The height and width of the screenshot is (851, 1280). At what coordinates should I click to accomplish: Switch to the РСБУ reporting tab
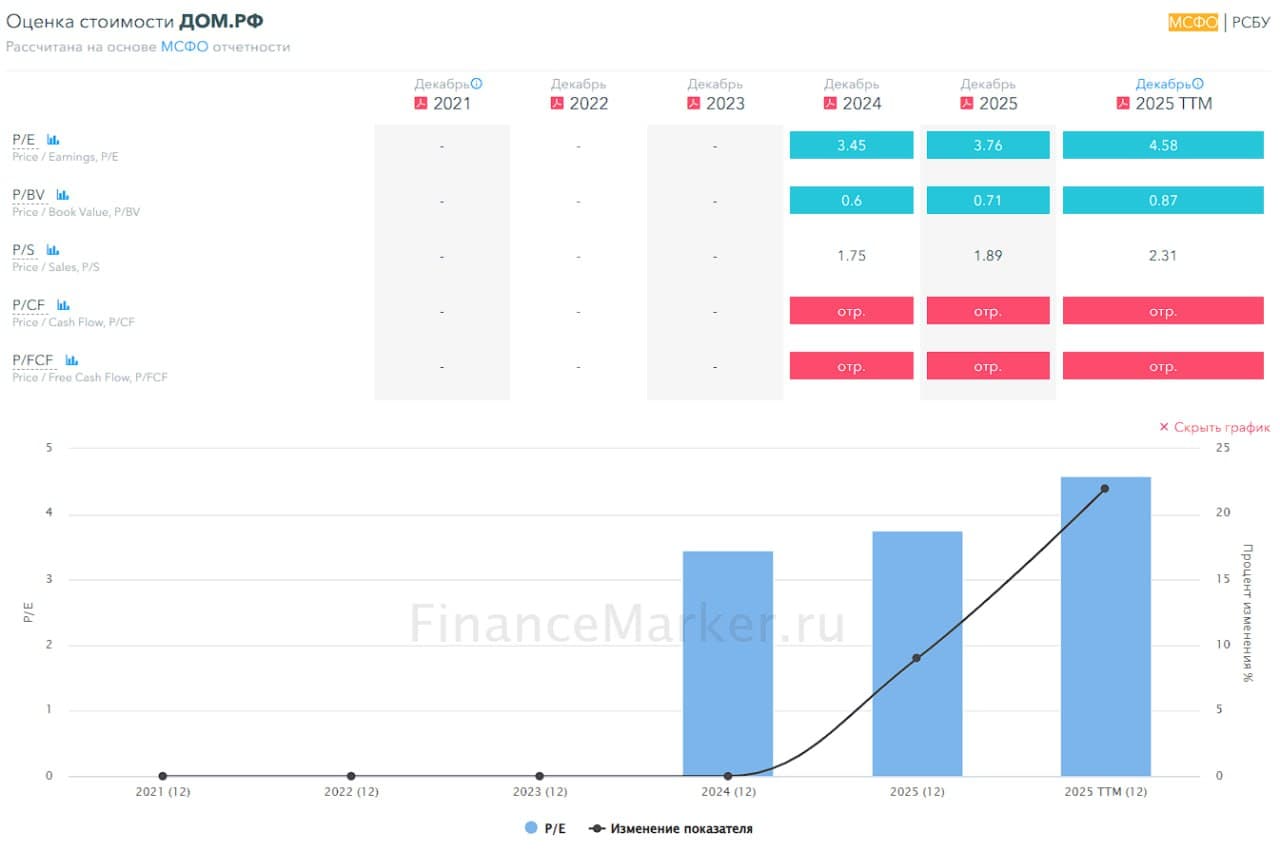click(1251, 22)
